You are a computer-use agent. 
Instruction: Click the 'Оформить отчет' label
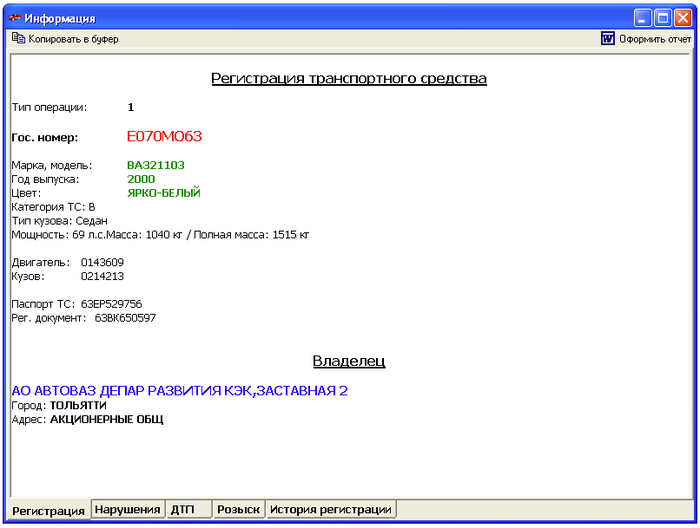[655, 39]
